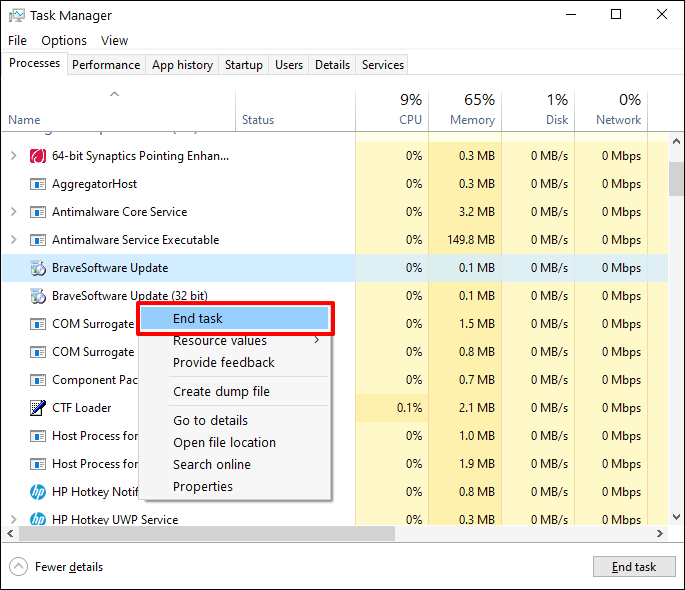This screenshot has height=590, width=685.
Task: Sort by the CPU column header
Action: (x=392, y=111)
